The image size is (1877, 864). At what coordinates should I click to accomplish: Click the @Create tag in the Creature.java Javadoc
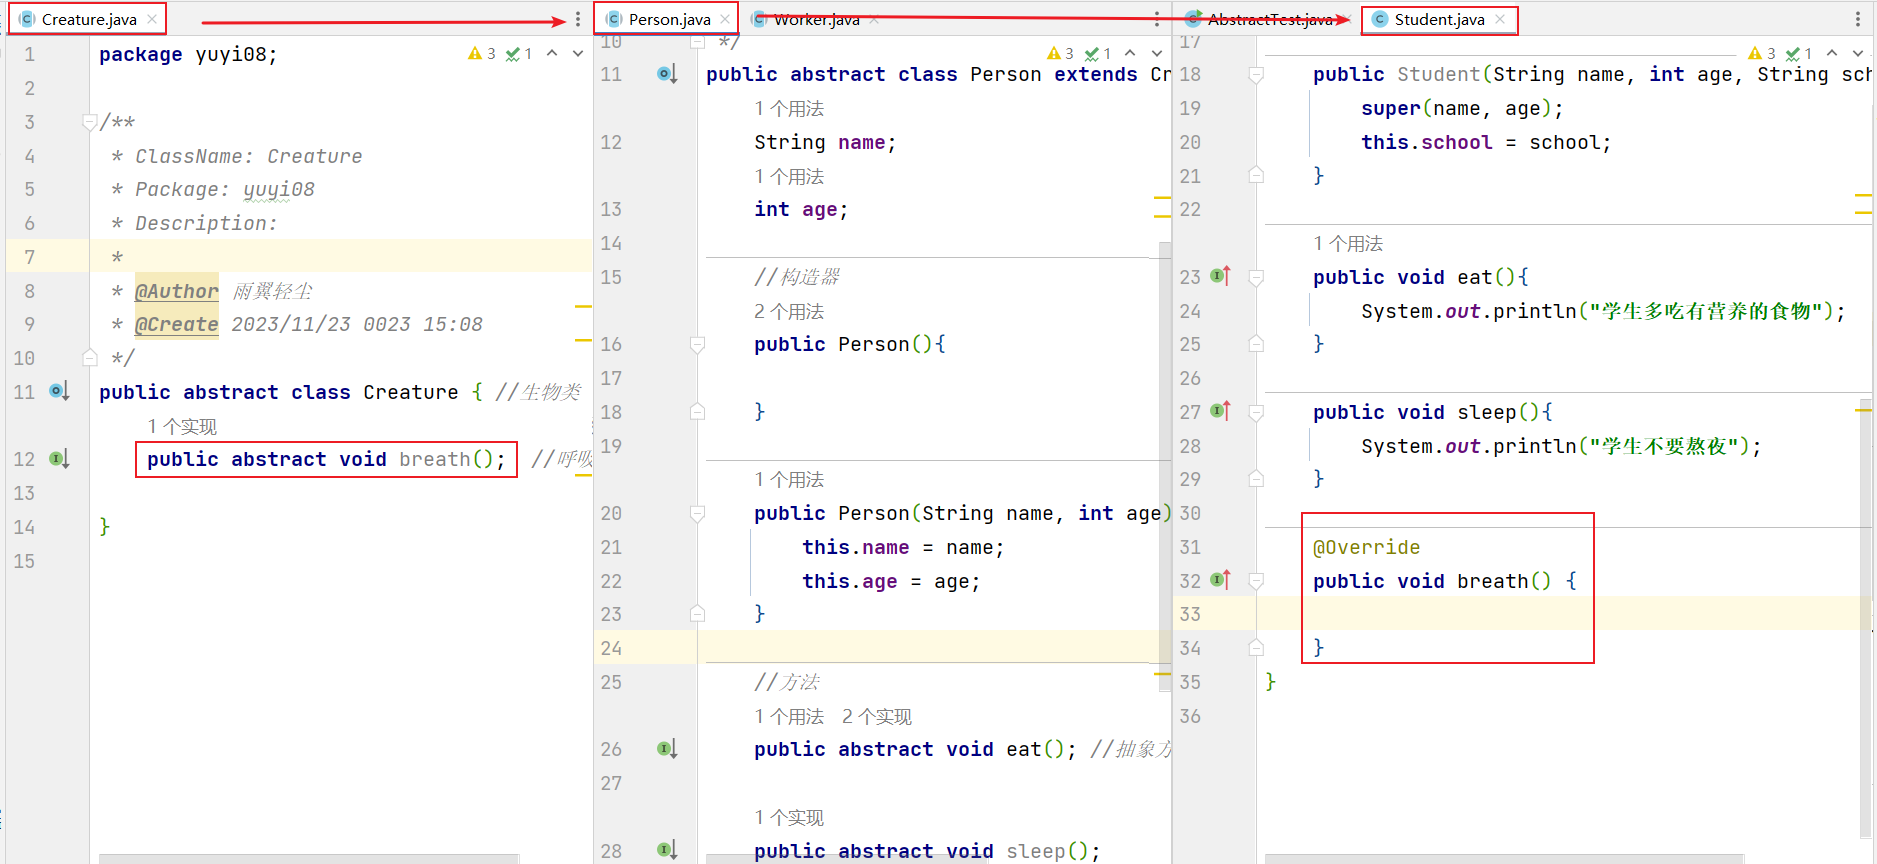coord(177,324)
